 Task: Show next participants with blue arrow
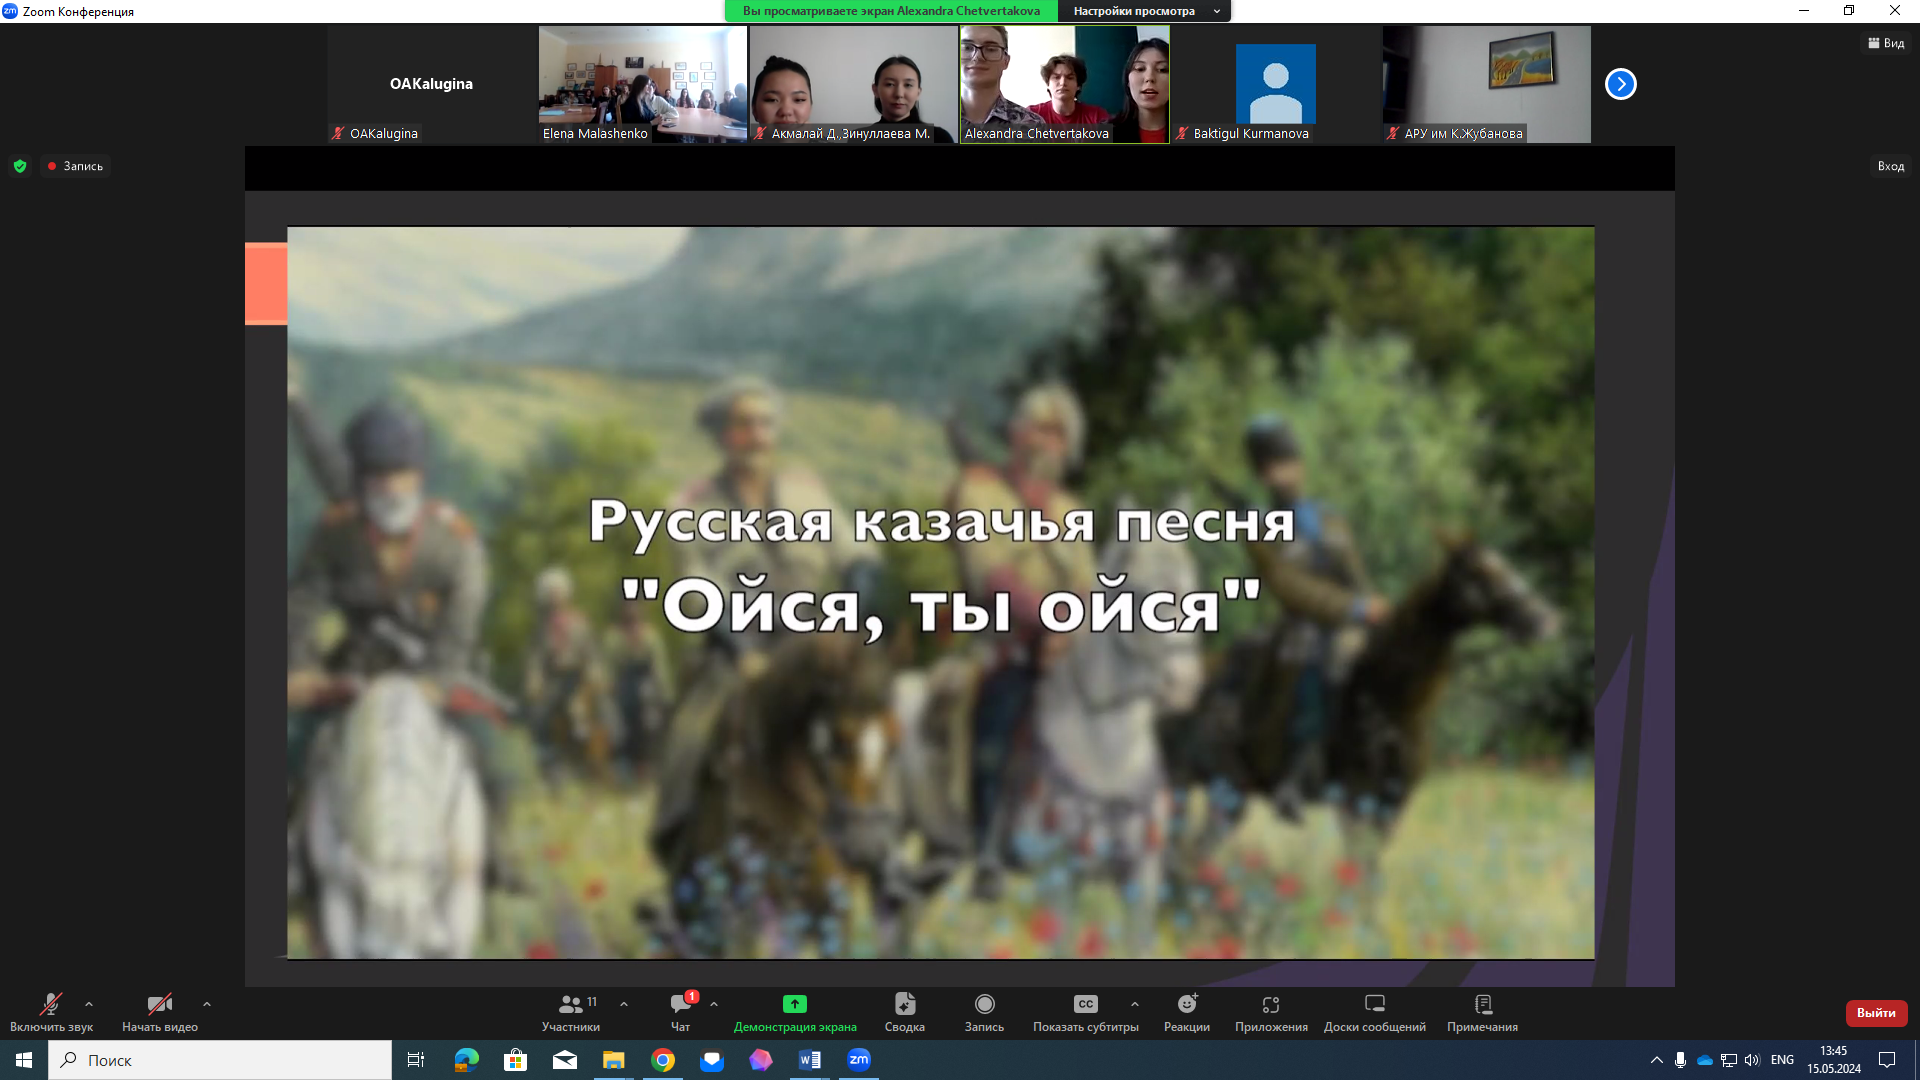1620,84
